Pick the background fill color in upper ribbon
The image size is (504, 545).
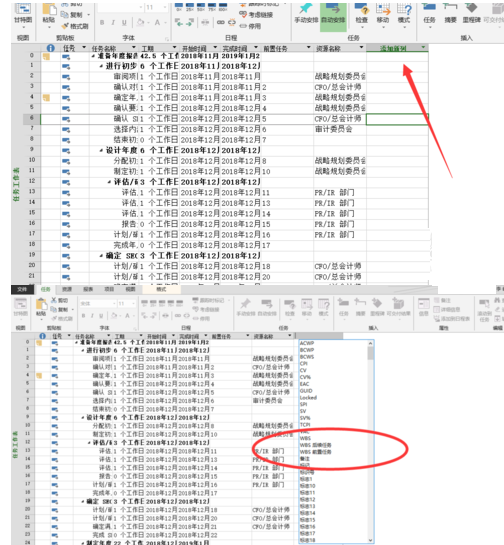click(140, 23)
